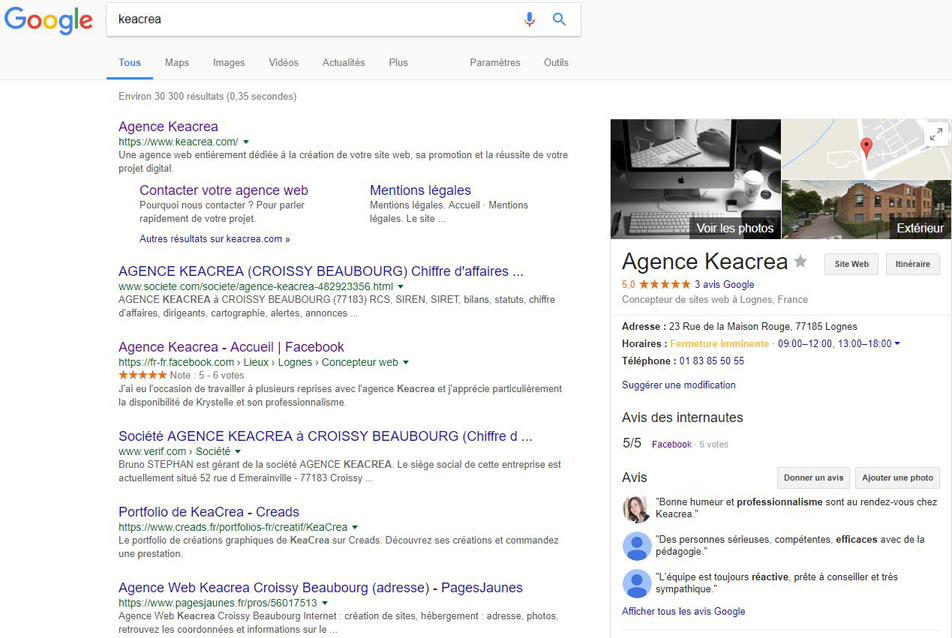This screenshot has width=952, height=638.
Task: Switch to the Images tab
Action: coord(229,63)
